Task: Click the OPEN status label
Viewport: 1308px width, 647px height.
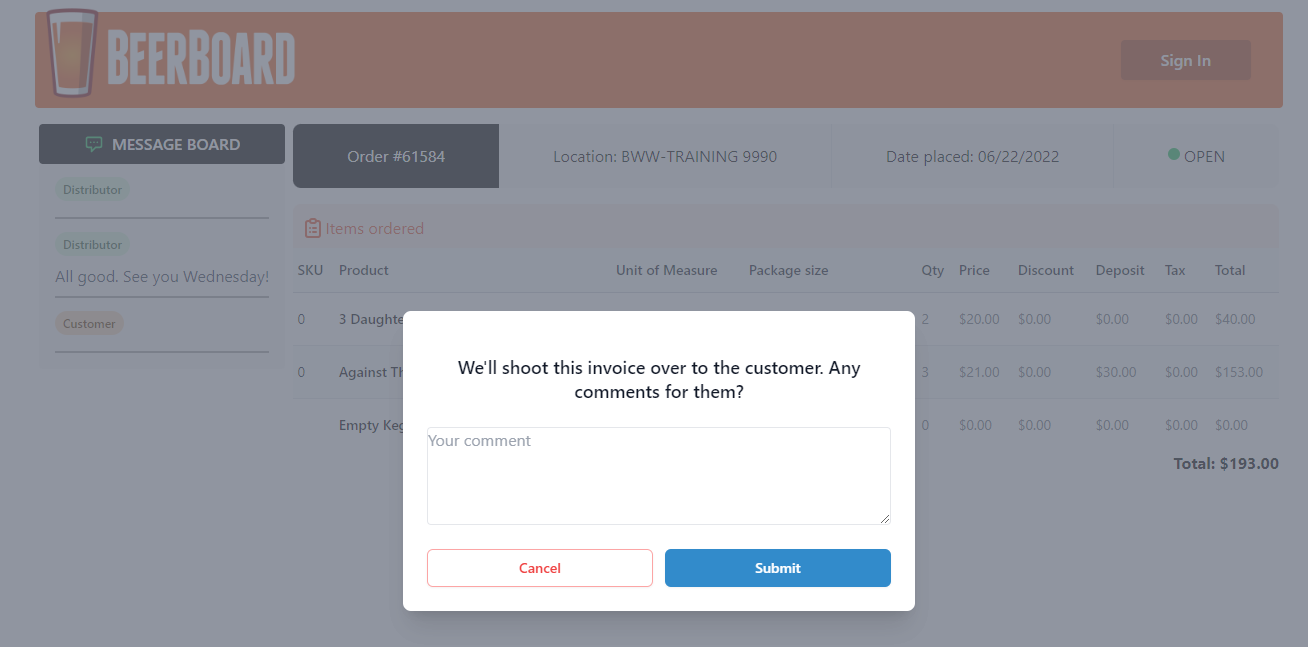Action: [1207, 156]
